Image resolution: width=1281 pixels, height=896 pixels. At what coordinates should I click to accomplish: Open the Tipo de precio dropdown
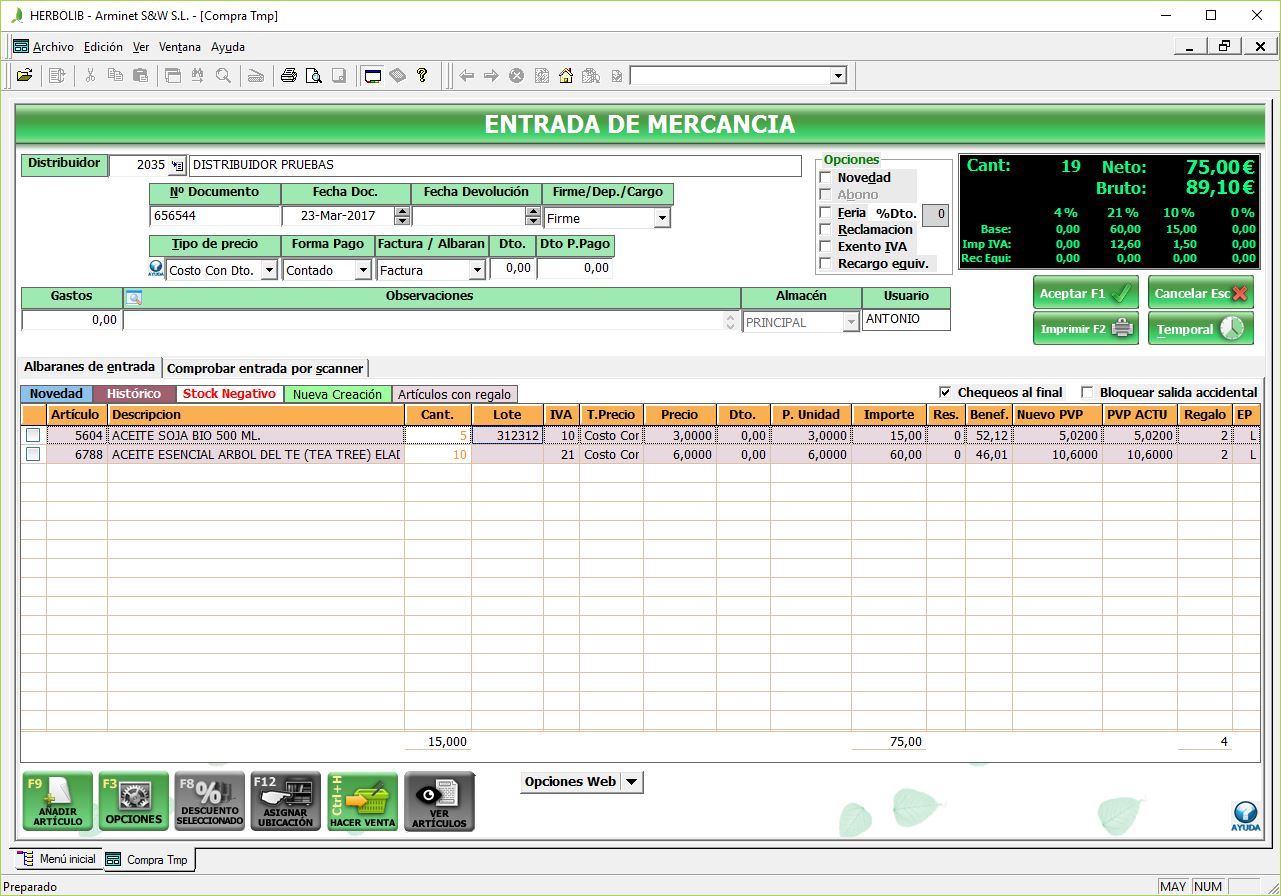(268, 270)
